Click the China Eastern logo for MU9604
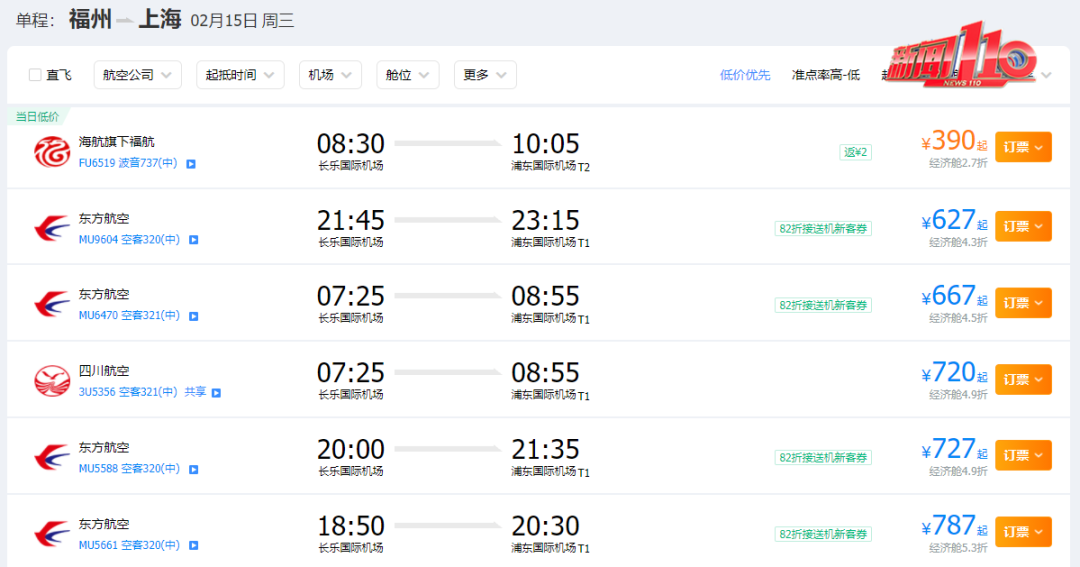The height and width of the screenshot is (567, 1080). (52, 228)
